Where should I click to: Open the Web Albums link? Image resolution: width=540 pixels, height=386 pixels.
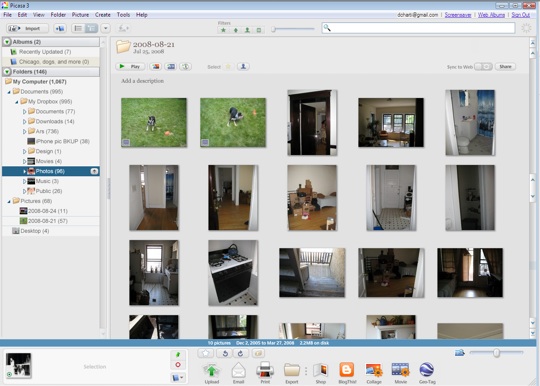[491, 15]
